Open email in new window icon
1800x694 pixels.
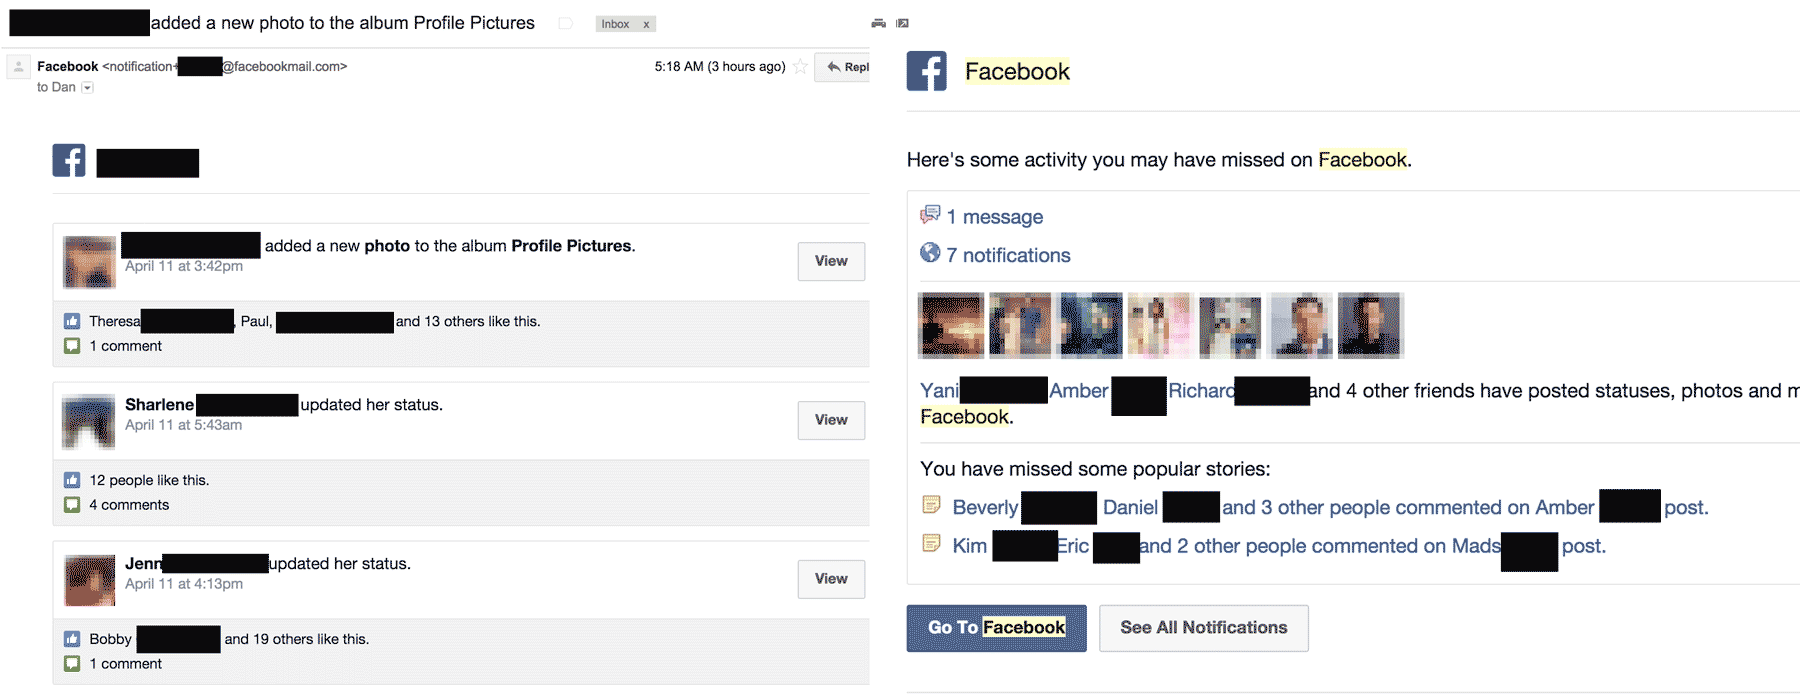click(902, 23)
